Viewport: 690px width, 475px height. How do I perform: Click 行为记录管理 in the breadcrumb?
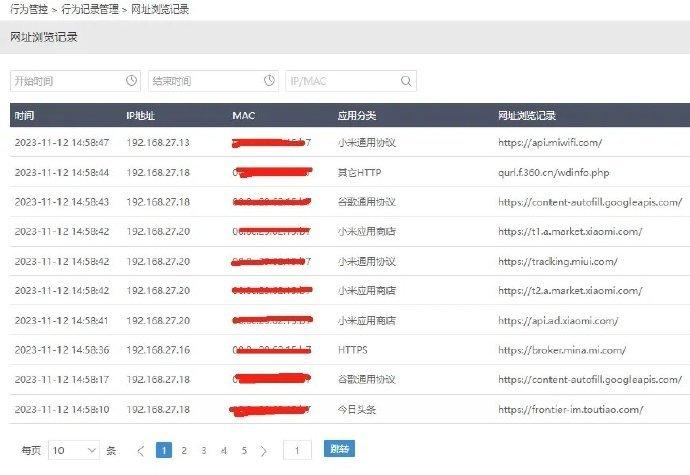90,9
